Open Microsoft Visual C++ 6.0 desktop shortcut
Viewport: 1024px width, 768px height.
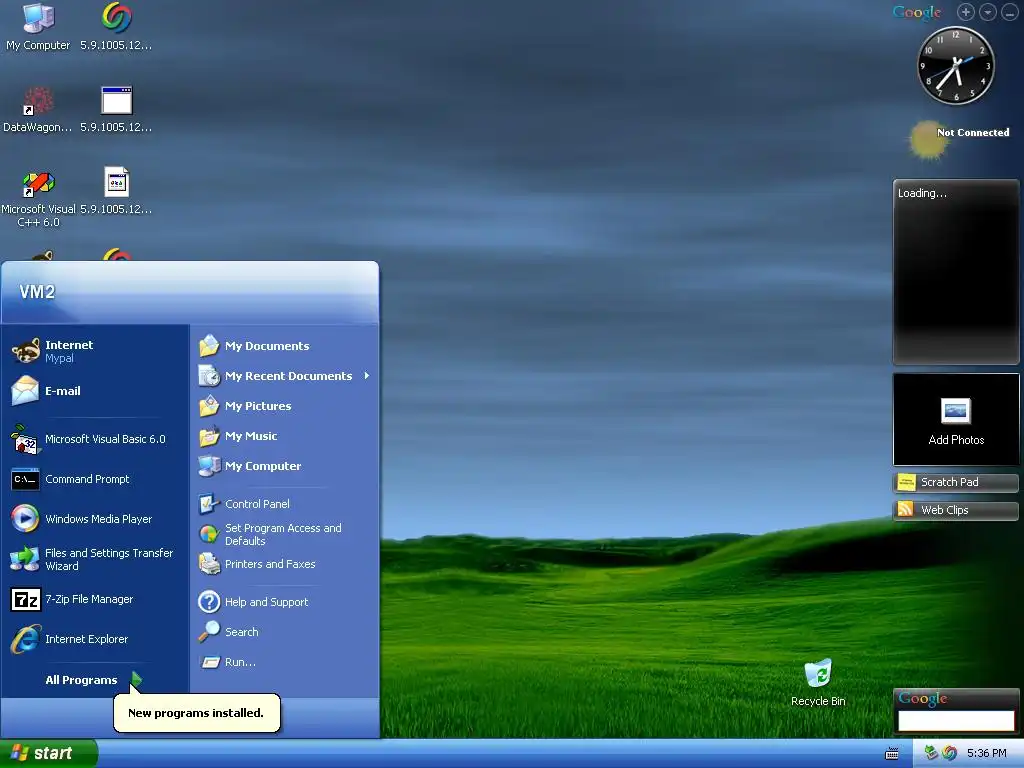38,198
